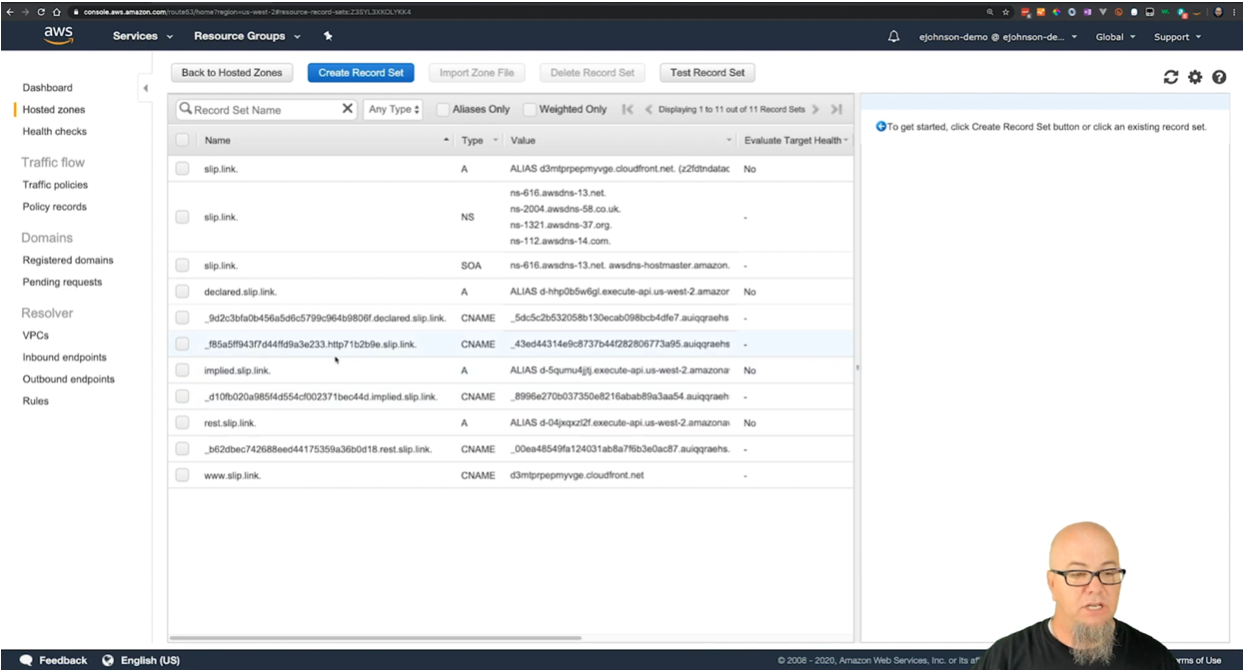
Task: Click the AWS logo to go home
Action: coord(57,36)
